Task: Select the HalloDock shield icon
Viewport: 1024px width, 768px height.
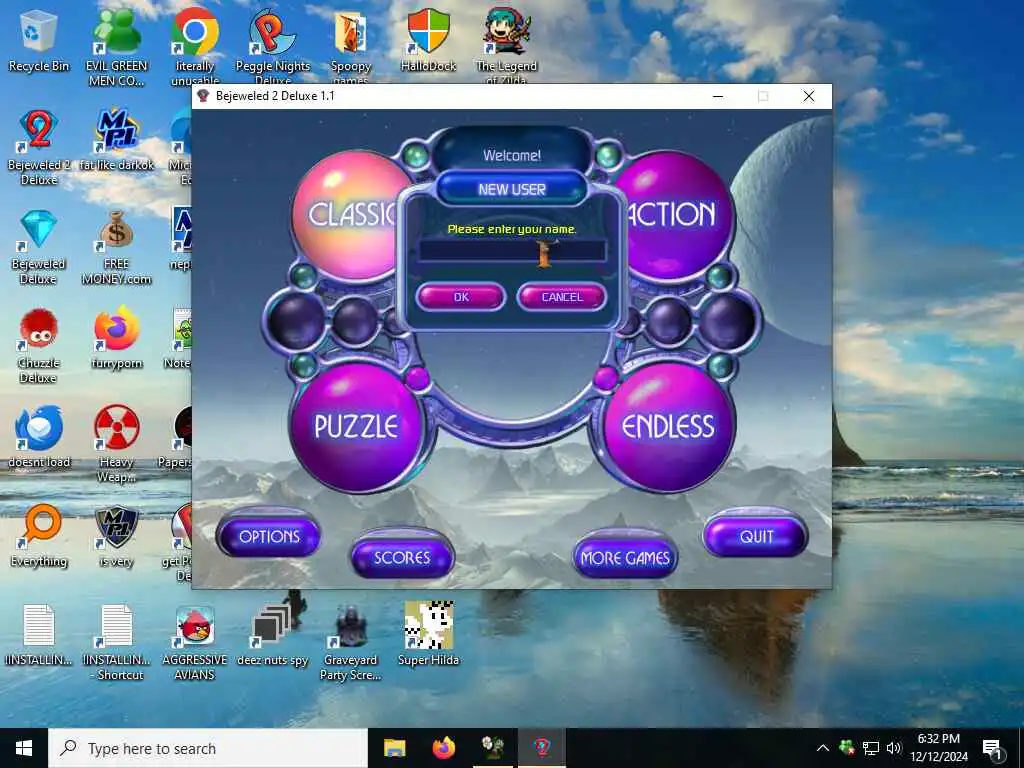Action: 428,40
